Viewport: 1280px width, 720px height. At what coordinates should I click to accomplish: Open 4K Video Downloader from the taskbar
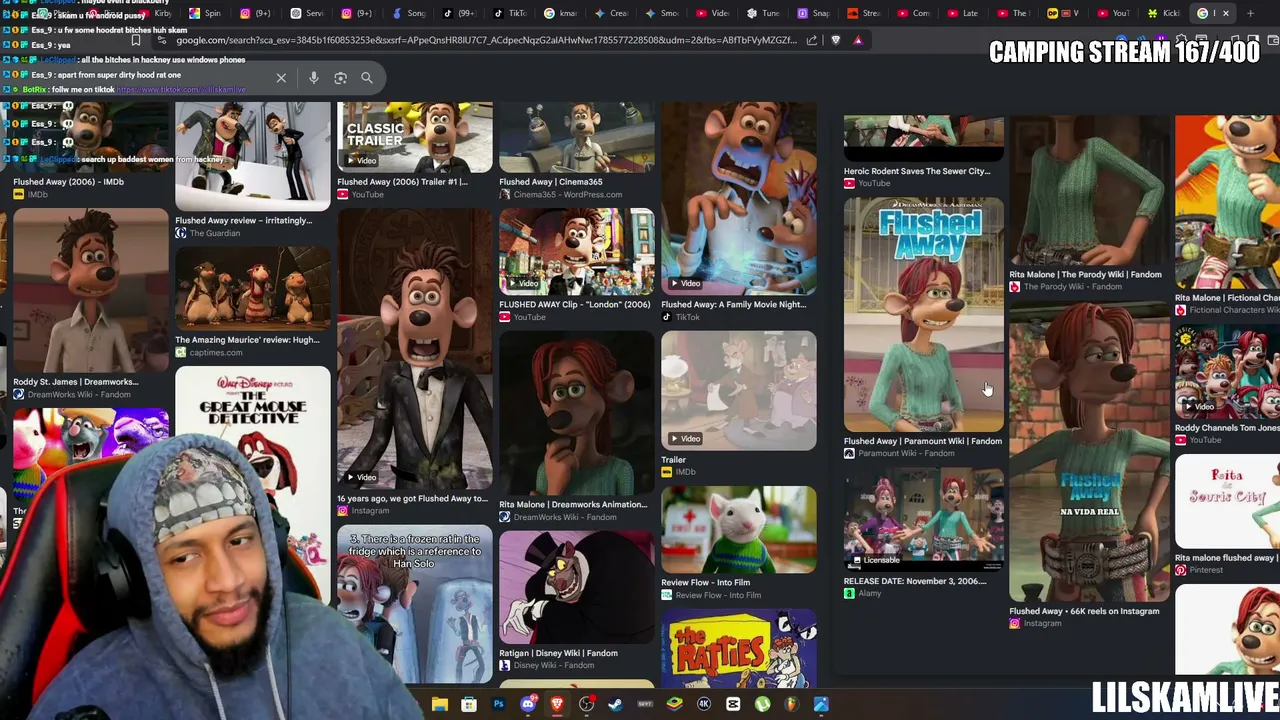click(704, 705)
